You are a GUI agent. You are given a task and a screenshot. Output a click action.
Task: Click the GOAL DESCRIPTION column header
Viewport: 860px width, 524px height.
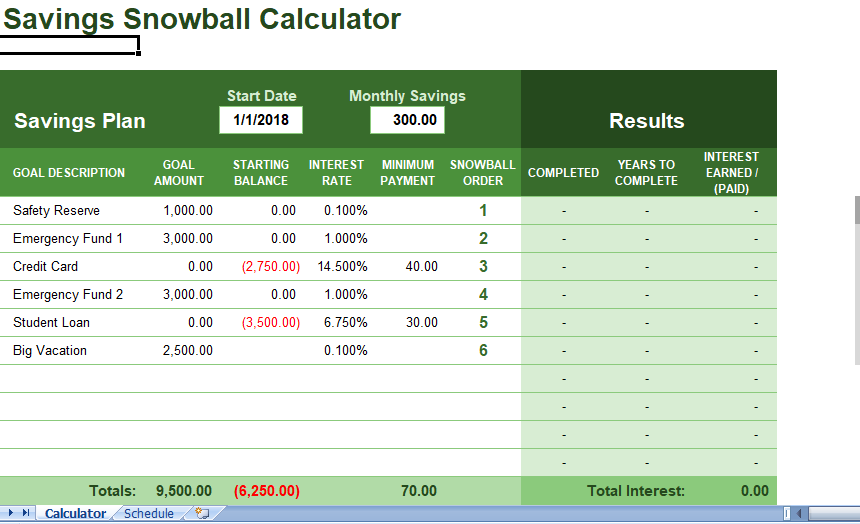tap(69, 173)
